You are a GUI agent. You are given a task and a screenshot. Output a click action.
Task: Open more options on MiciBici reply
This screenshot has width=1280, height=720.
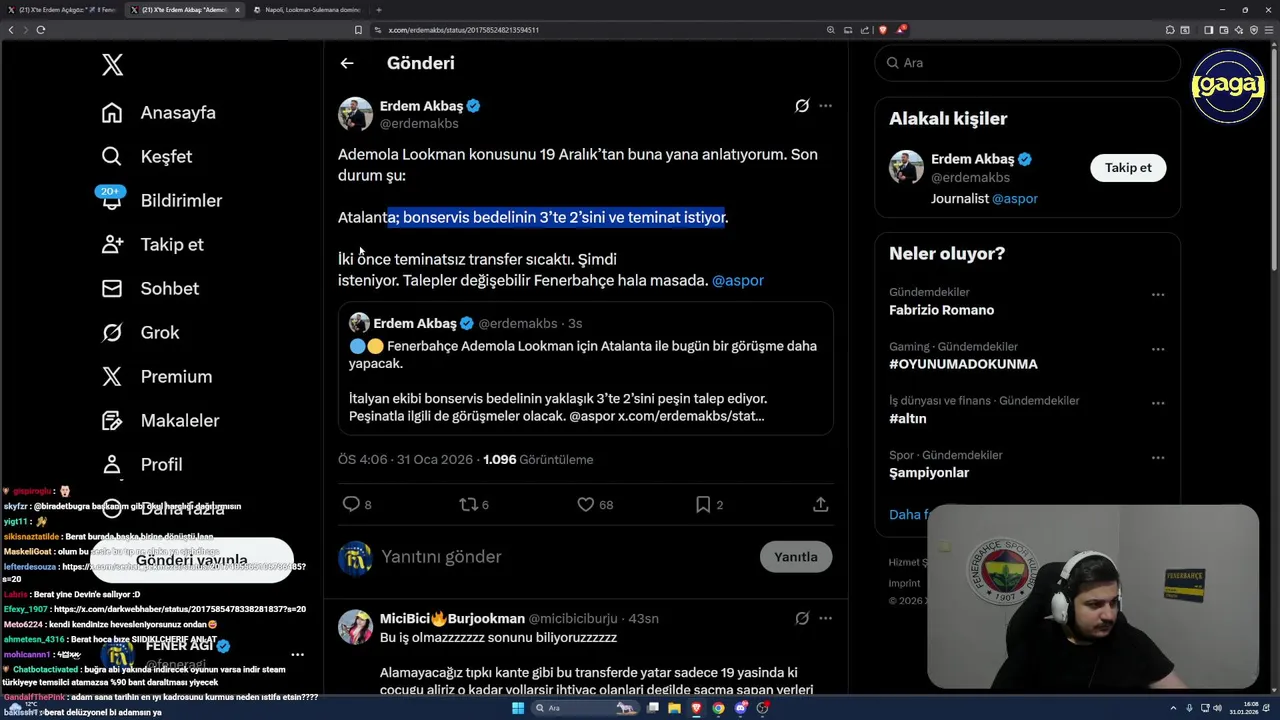click(x=825, y=619)
